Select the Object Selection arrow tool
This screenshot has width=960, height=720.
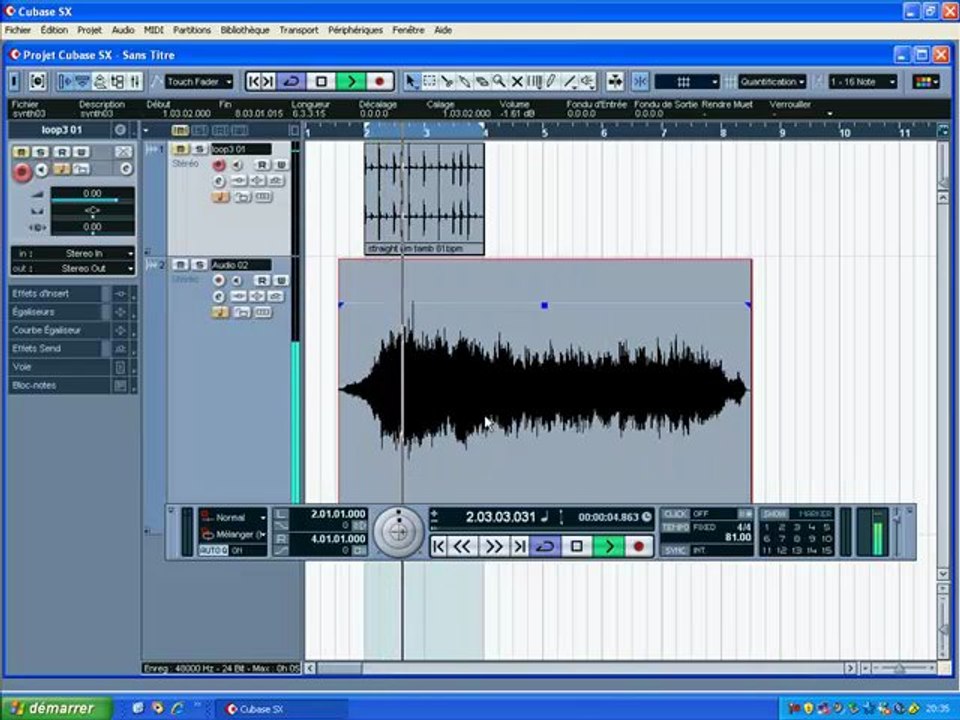(411, 81)
